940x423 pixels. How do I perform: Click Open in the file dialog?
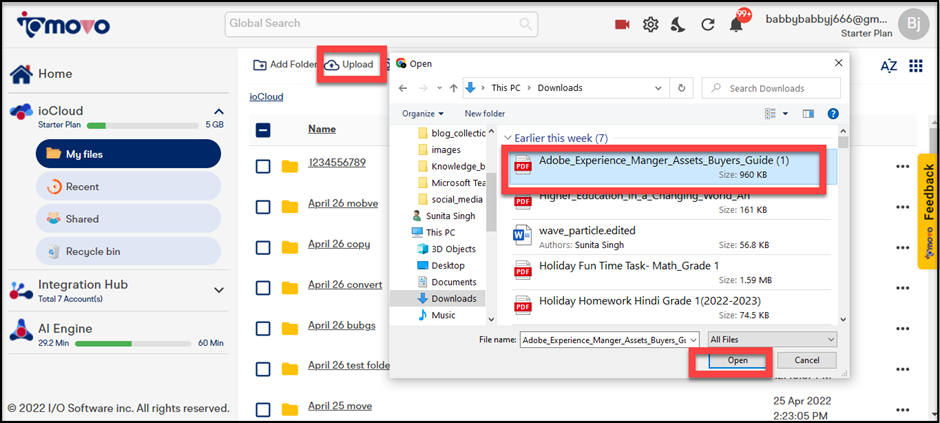737,360
